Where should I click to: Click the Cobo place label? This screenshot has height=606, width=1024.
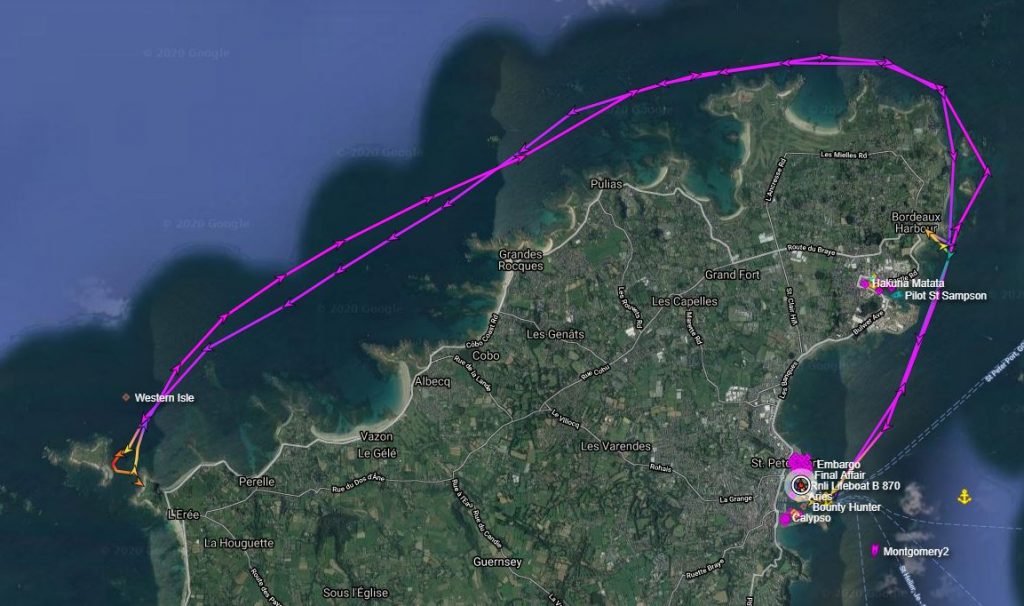click(x=485, y=356)
